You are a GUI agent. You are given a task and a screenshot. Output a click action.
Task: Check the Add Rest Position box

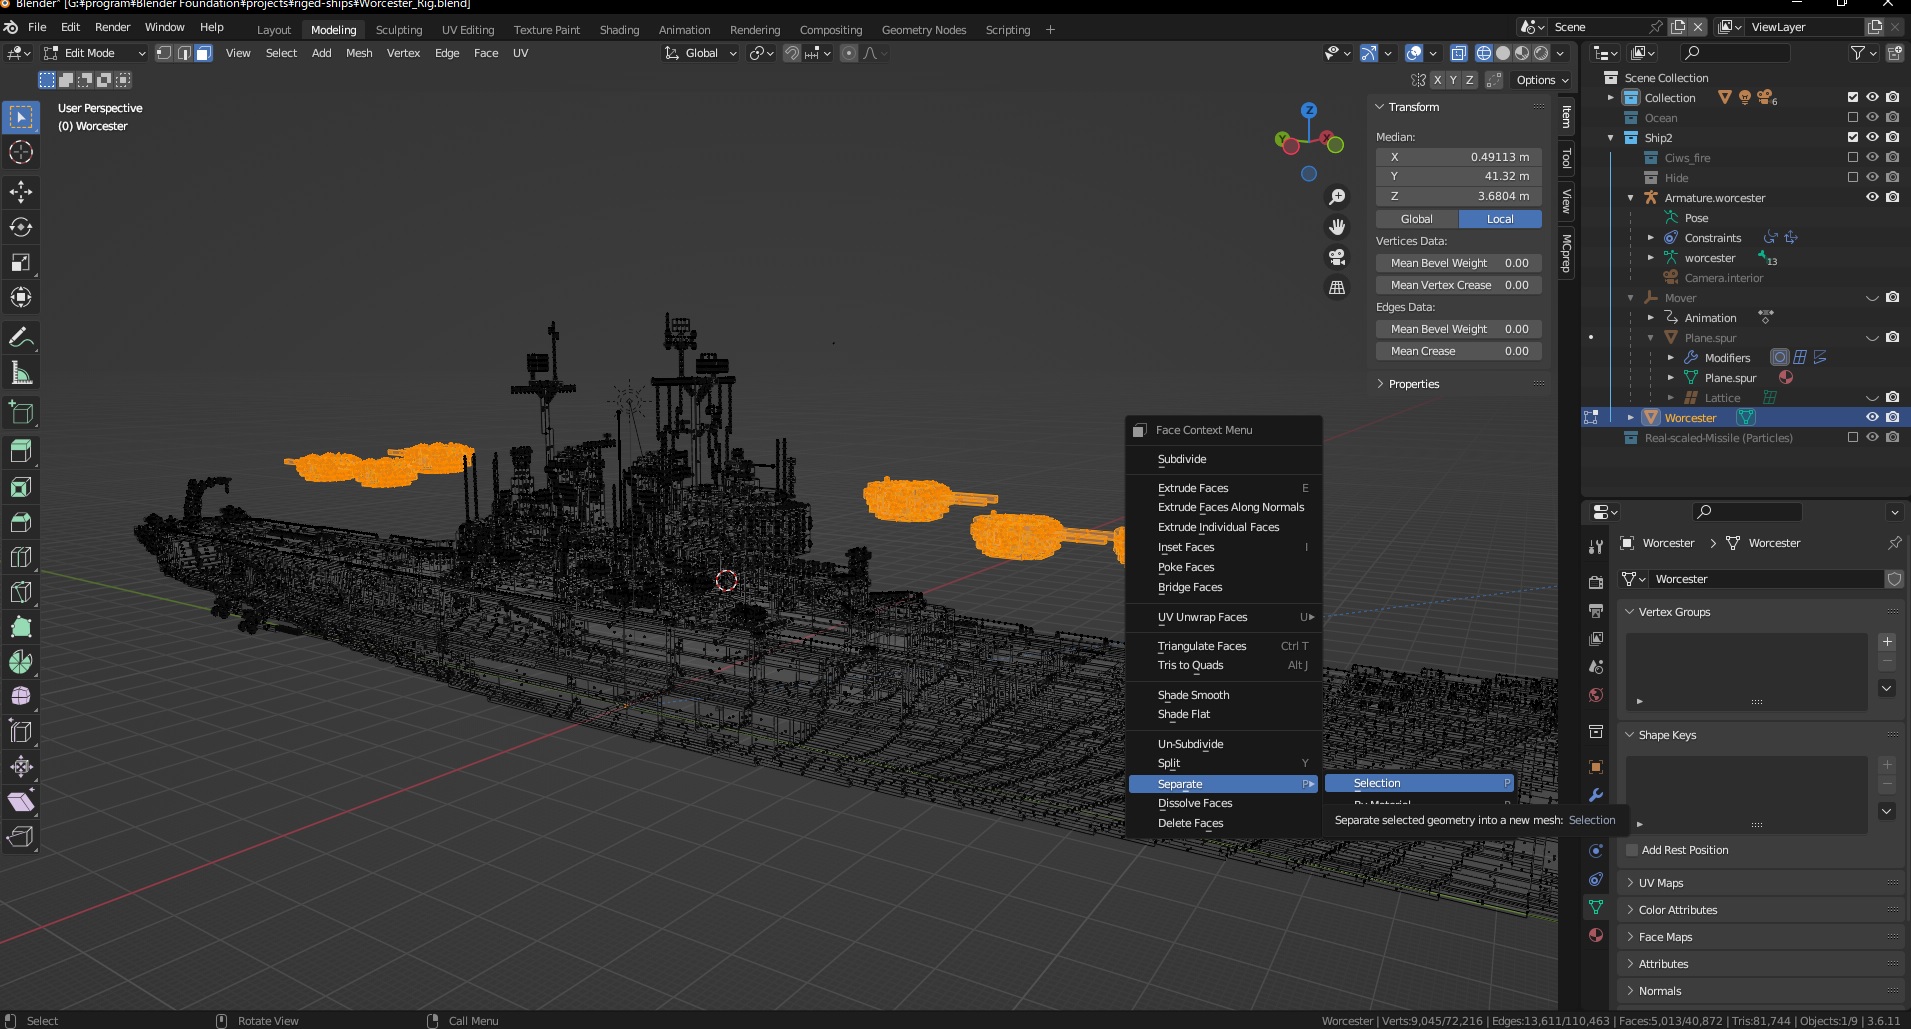pos(1632,850)
